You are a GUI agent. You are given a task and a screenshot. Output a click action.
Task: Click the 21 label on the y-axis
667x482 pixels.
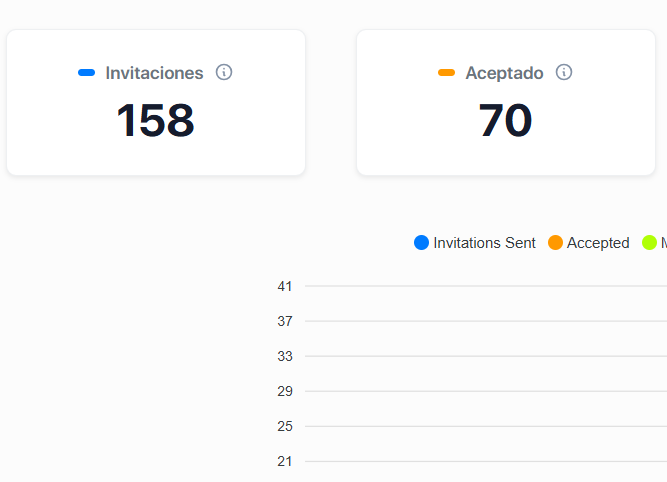pyautogui.click(x=285, y=462)
